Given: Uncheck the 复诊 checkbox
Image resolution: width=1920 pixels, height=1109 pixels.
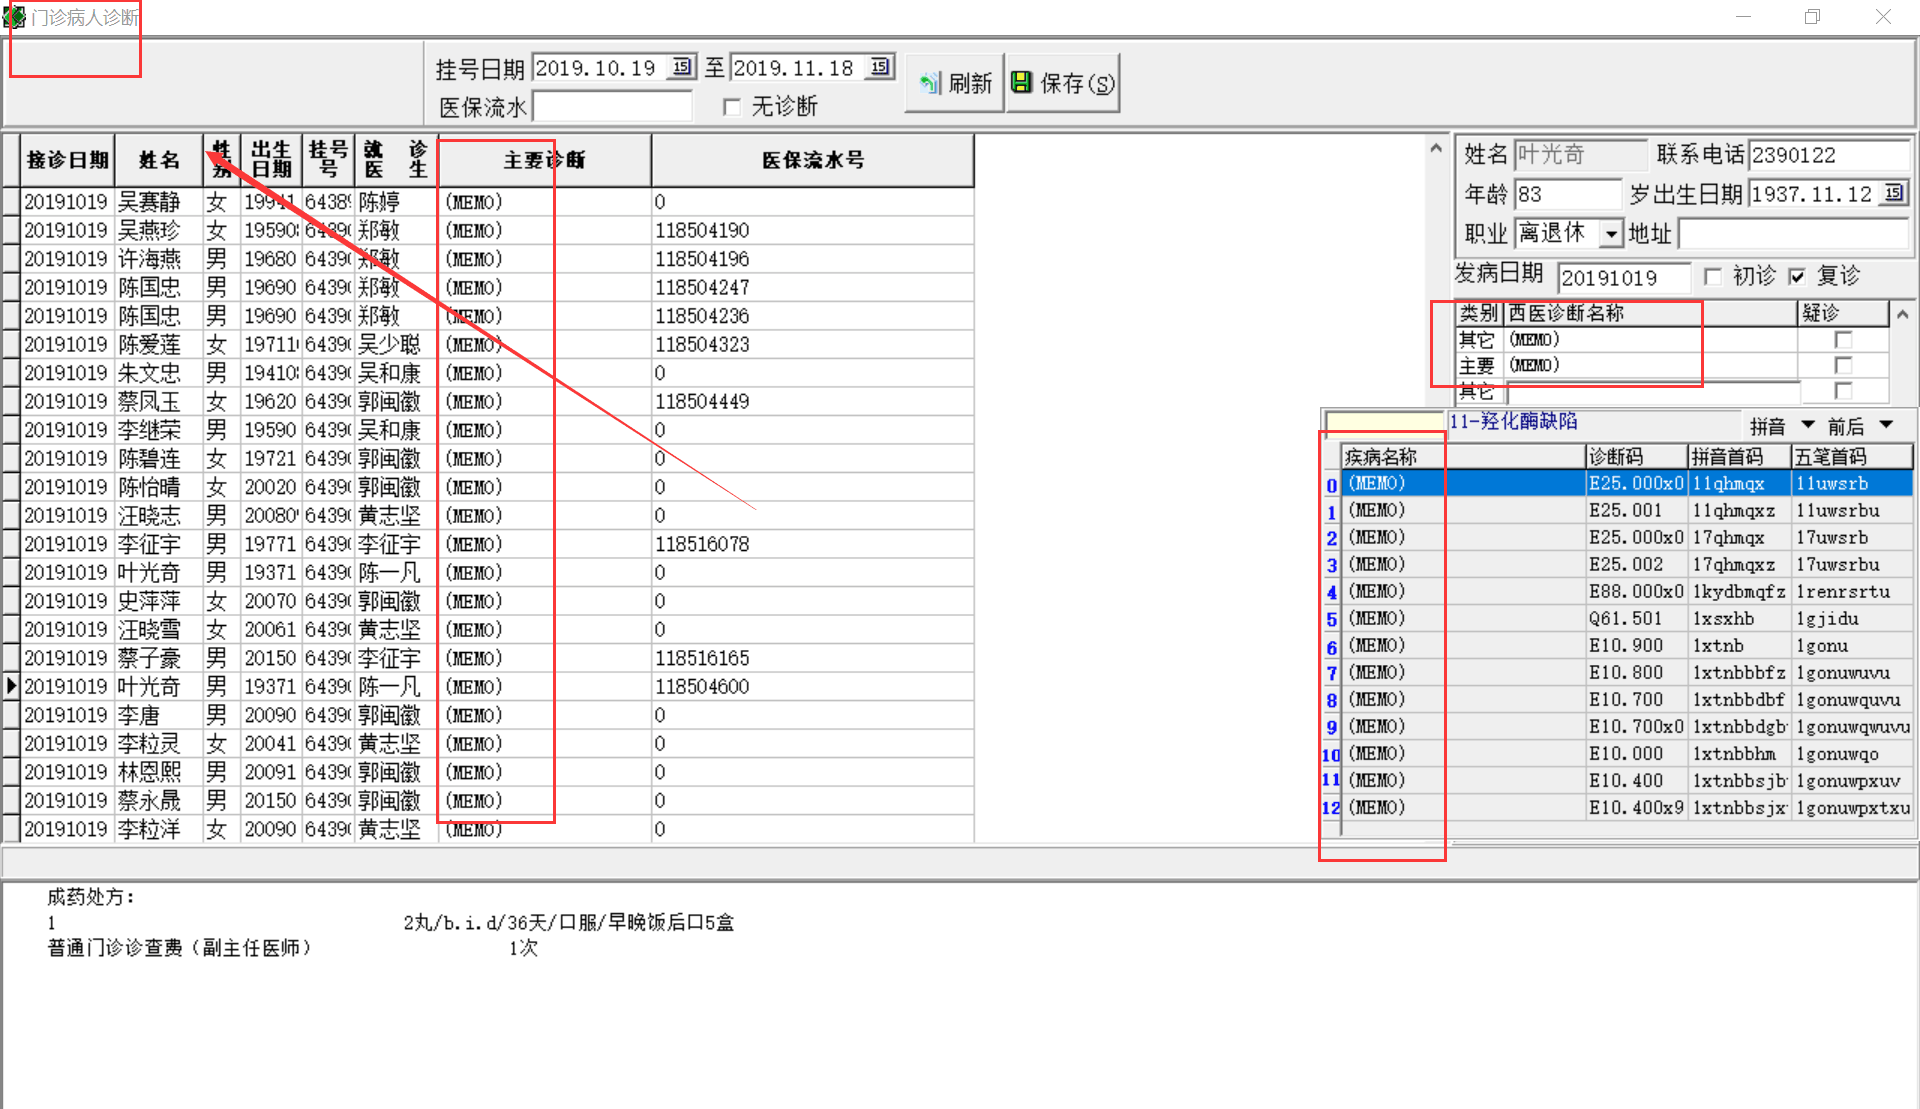Looking at the screenshot, I should point(1797,276).
